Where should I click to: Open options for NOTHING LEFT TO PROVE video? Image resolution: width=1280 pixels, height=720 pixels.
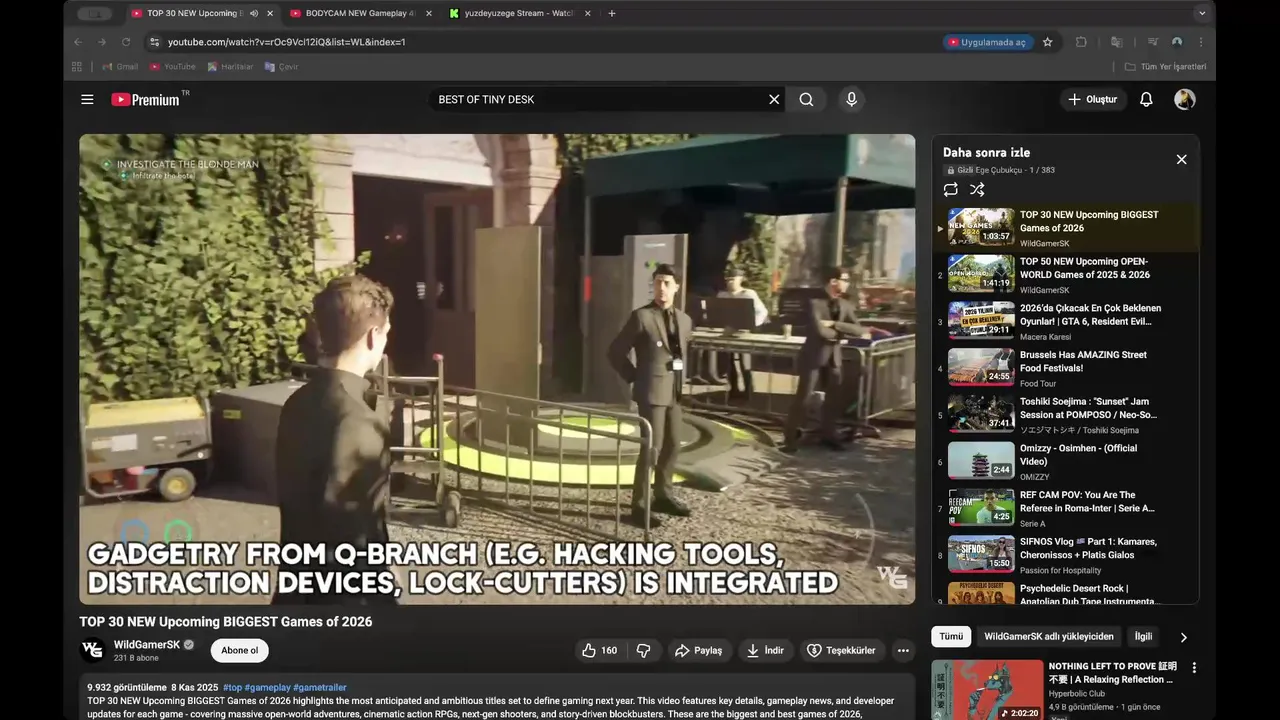point(1193,667)
